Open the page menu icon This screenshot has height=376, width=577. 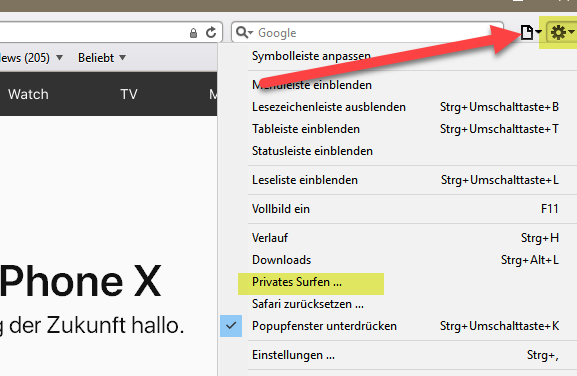527,32
